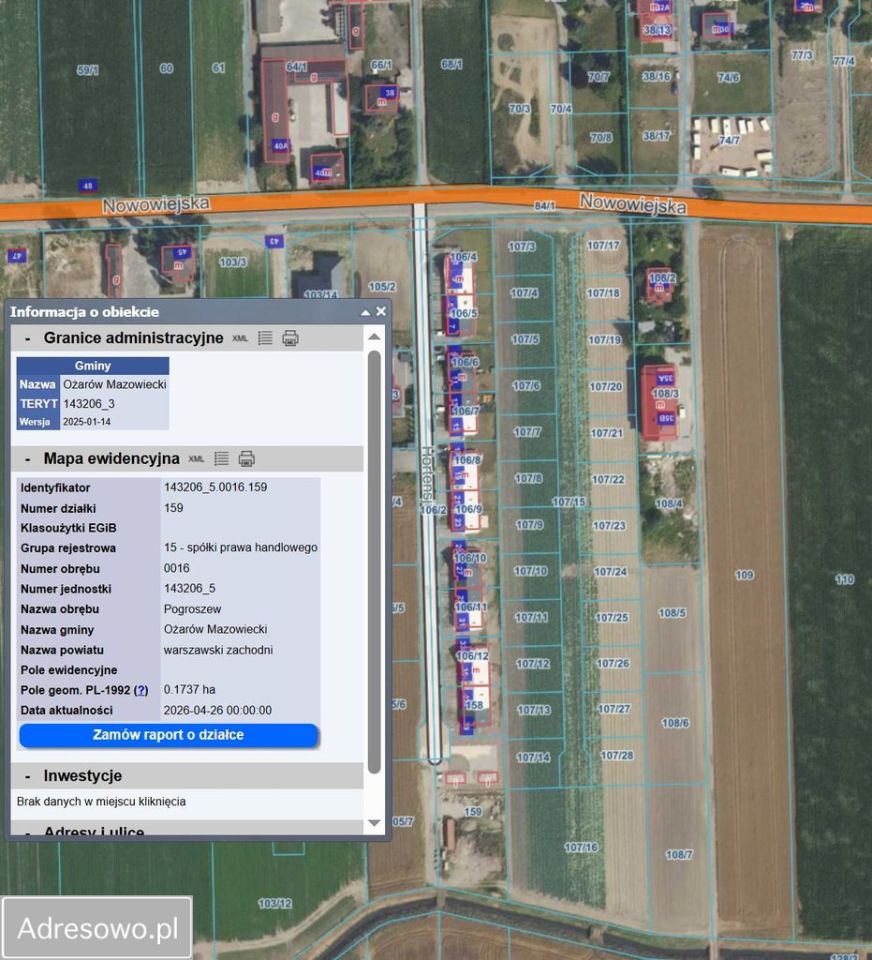Click parcel 64/1 on the map
Viewport: 872px width, 960px height.
click(296, 66)
